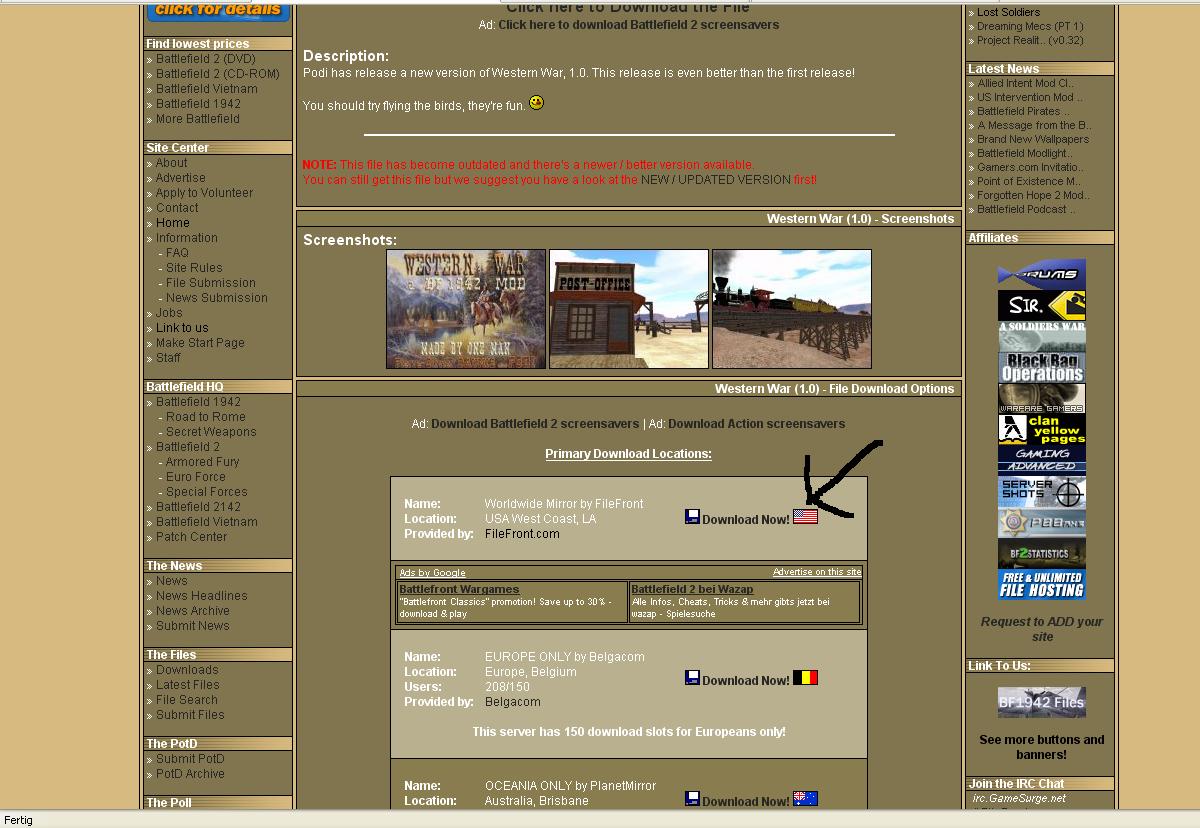Go to the Home page in Site Center
The image size is (1200, 828).
[x=173, y=223]
